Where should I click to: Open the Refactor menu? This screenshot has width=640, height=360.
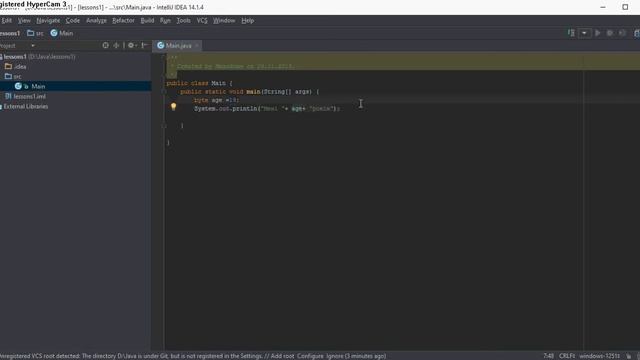click(x=123, y=20)
